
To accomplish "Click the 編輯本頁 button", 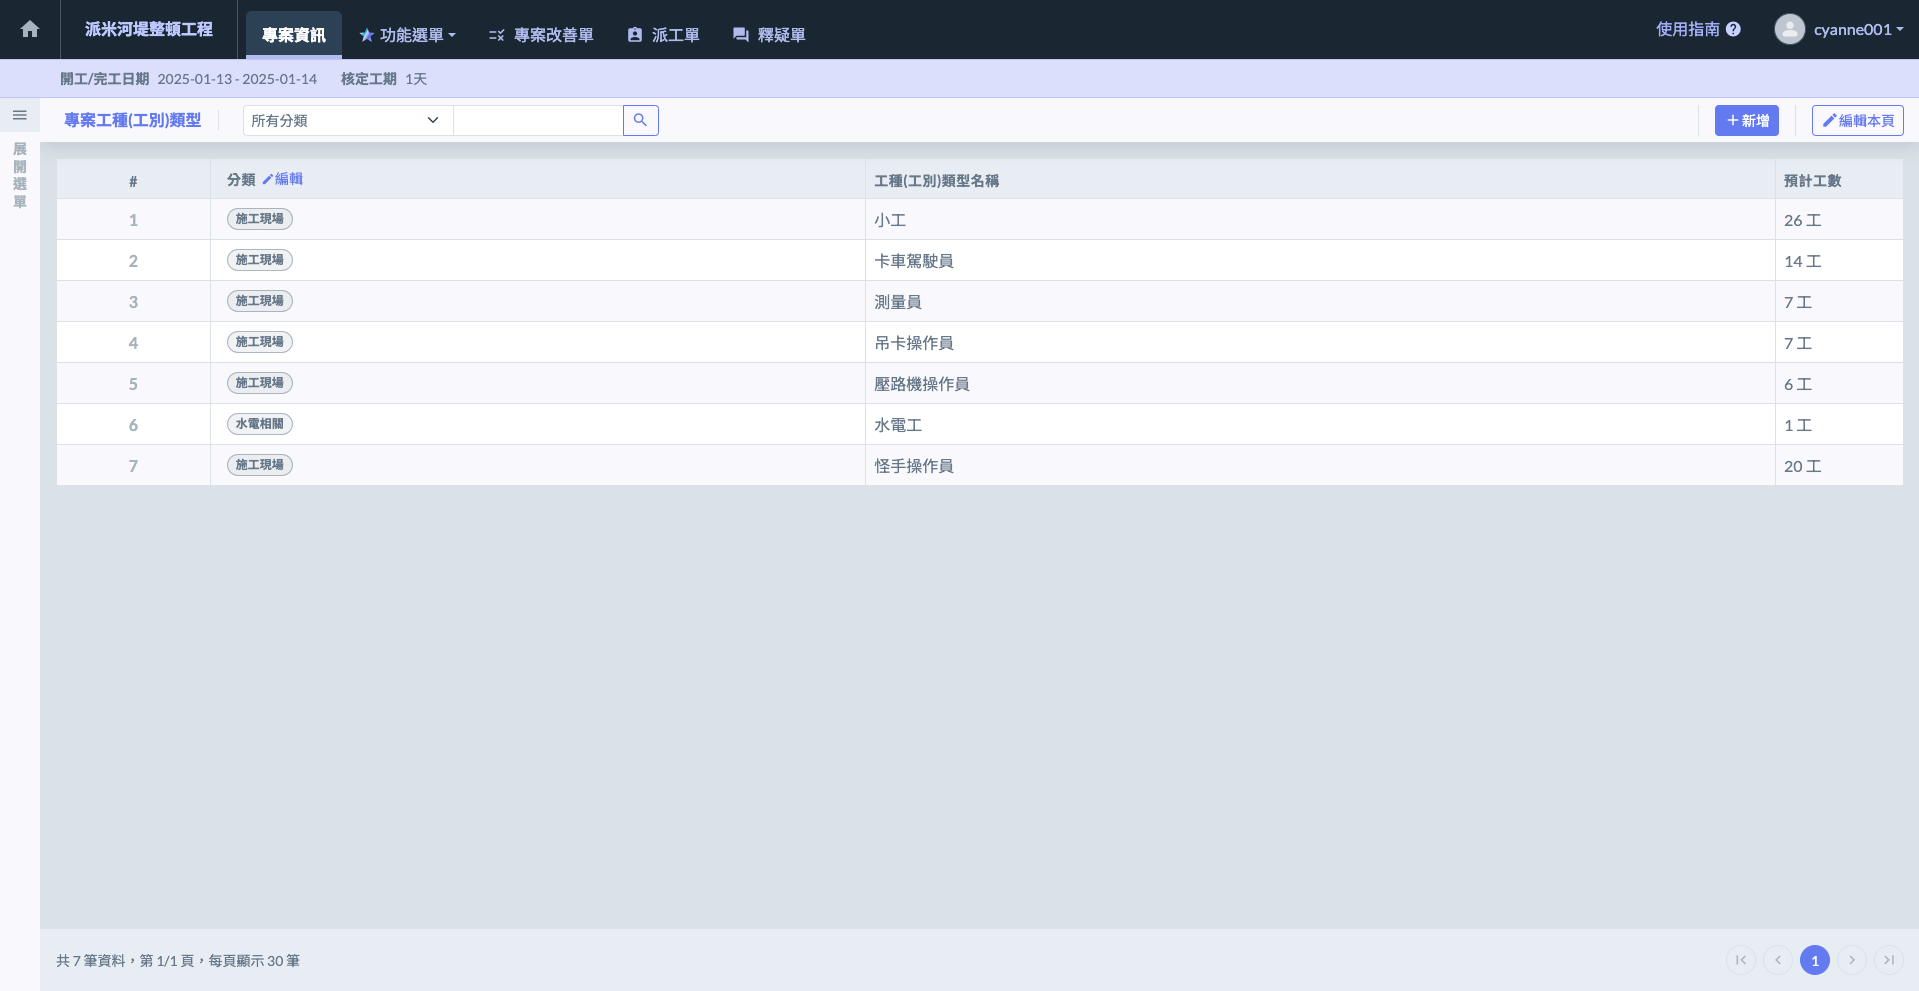I will coord(1857,120).
